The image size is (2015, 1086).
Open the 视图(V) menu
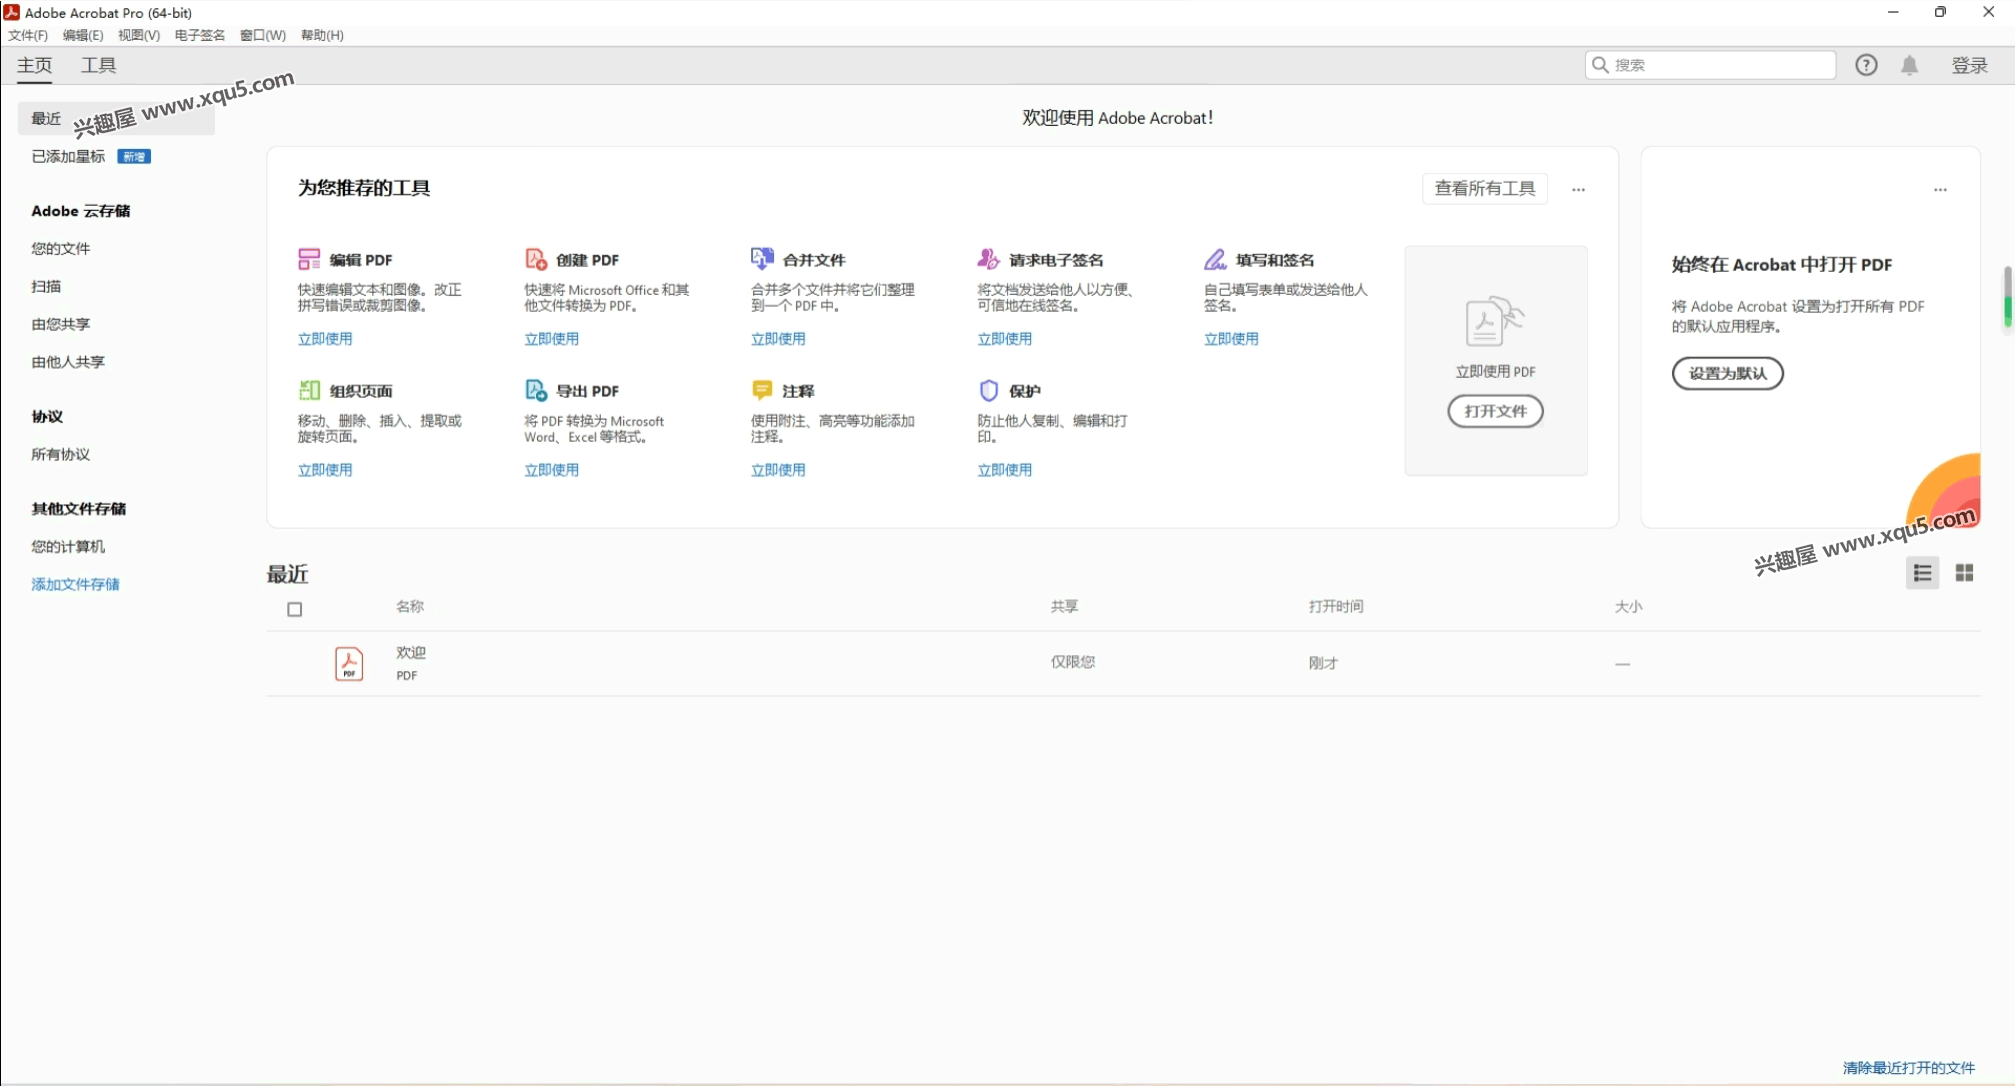click(139, 35)
